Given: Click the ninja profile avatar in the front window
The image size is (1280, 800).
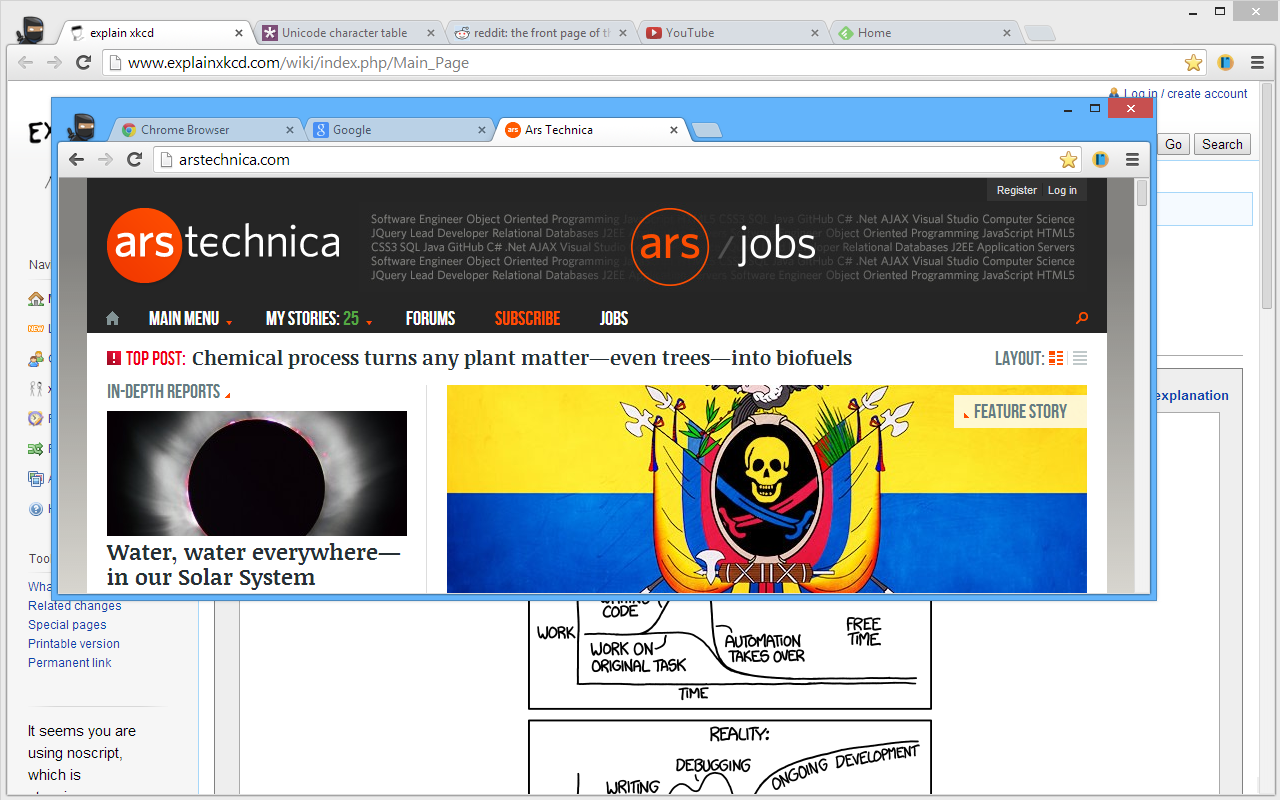Looking at the screenshot, I should pos(82,127).
